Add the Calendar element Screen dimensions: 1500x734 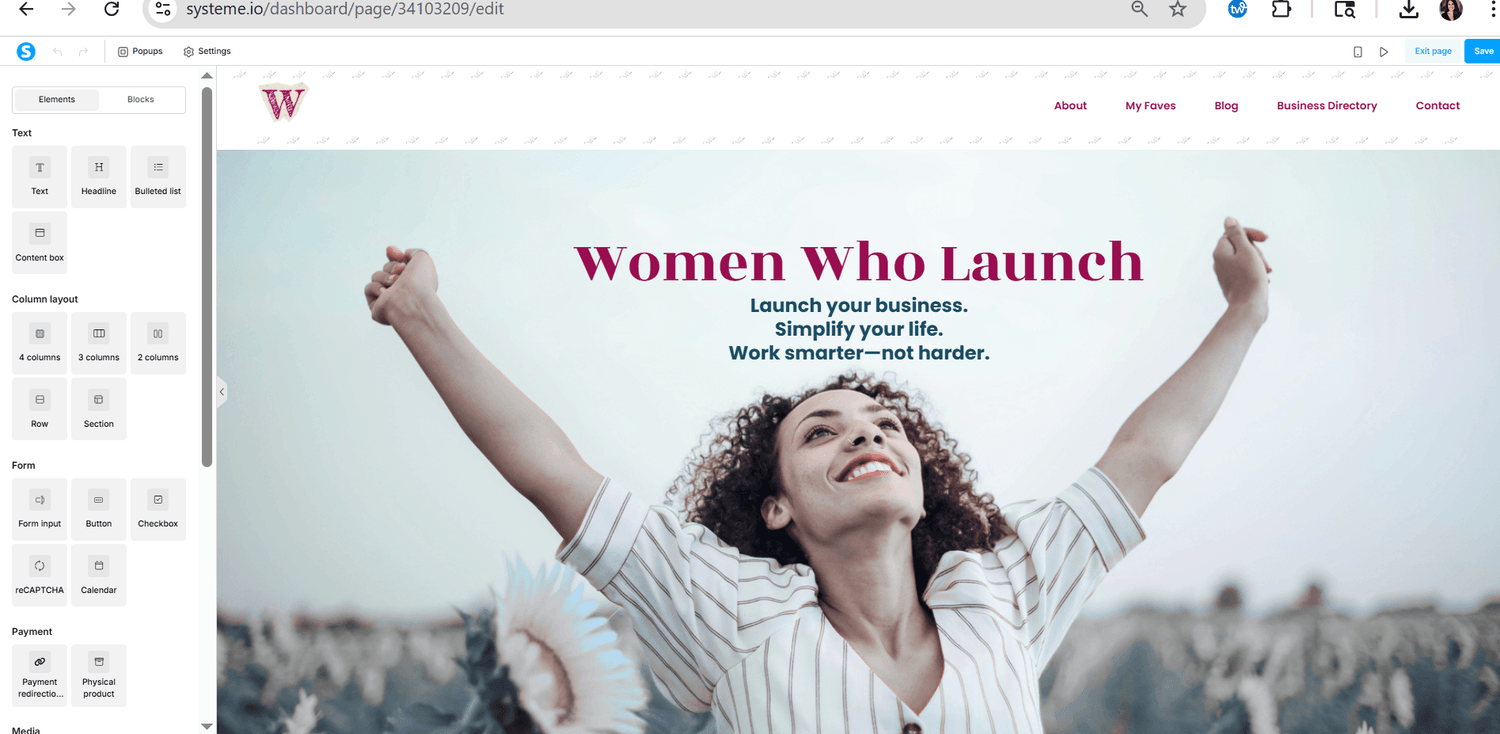pos(99,575)
